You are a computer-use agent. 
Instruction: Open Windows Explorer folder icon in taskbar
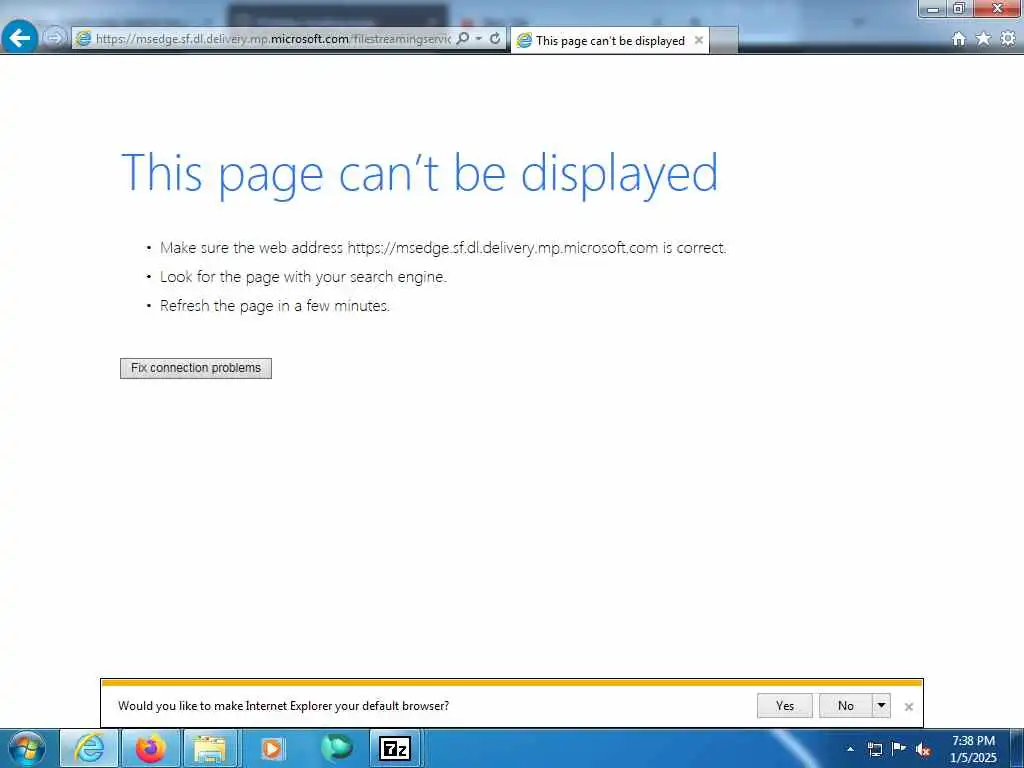click(210, 748)
